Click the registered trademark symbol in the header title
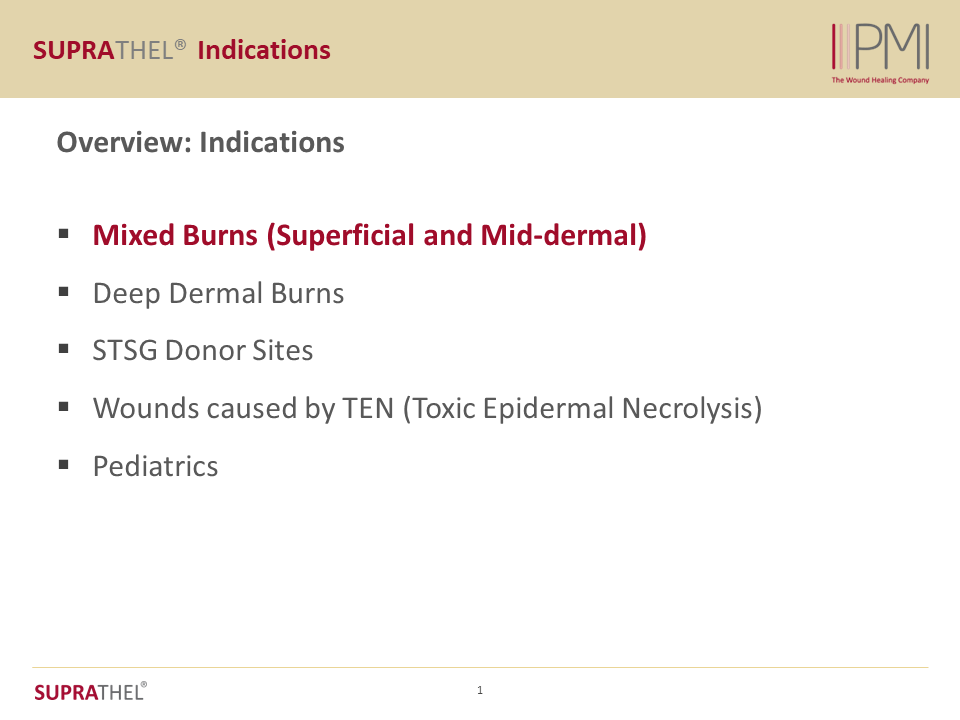 coord(181,45)
